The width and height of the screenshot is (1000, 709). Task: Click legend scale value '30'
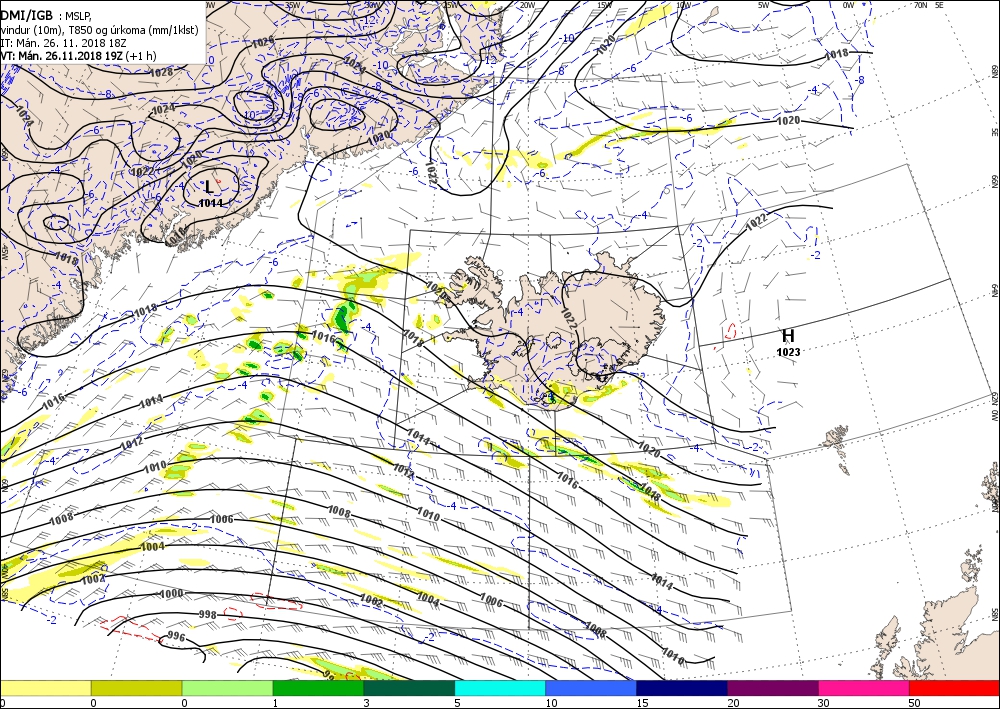point(824,703)
